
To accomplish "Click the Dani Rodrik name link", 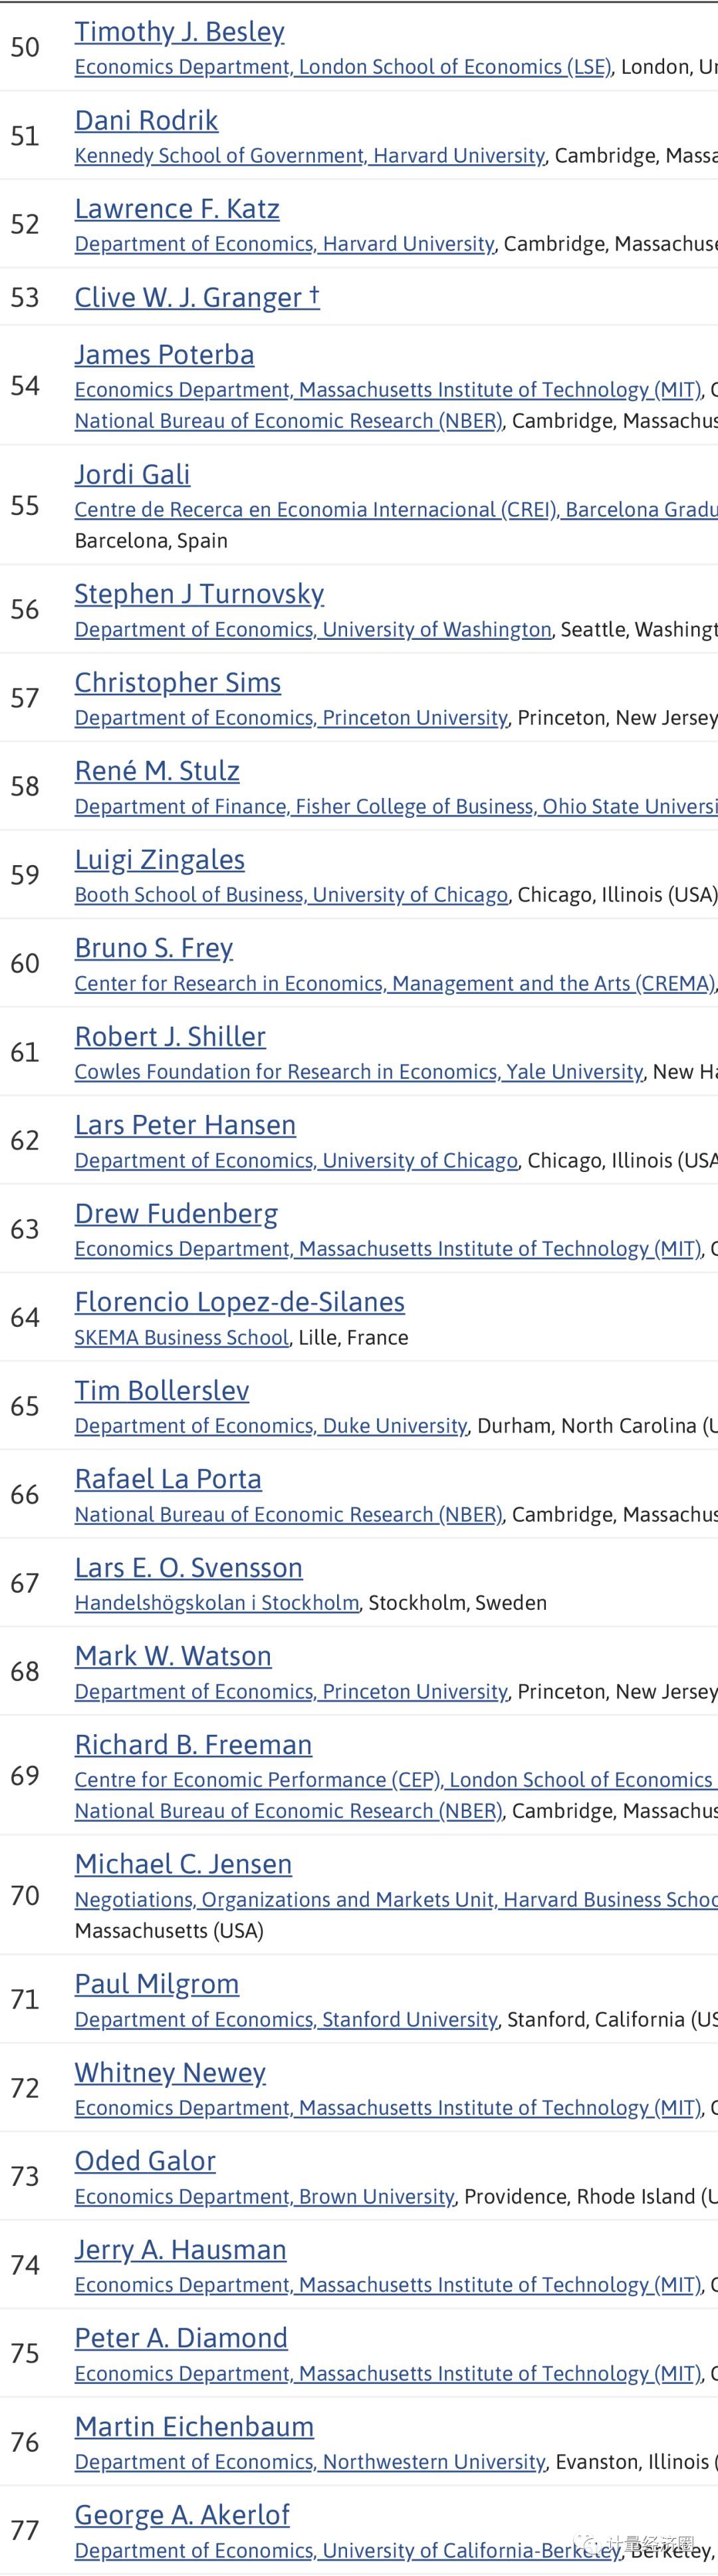I will pos(146,121).
